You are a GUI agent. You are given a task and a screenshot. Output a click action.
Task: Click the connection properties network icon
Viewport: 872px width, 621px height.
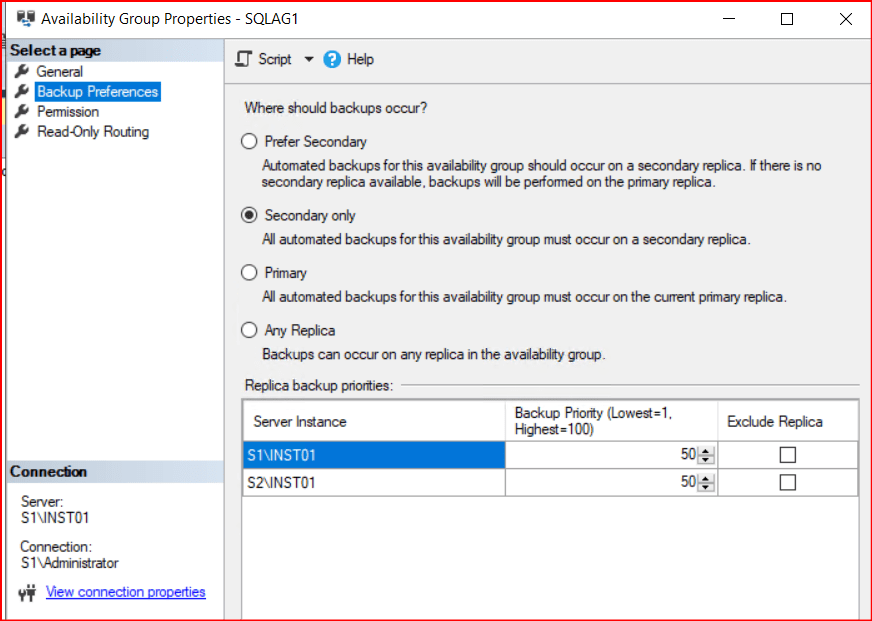pyautogui.click(x=28, y=593)
